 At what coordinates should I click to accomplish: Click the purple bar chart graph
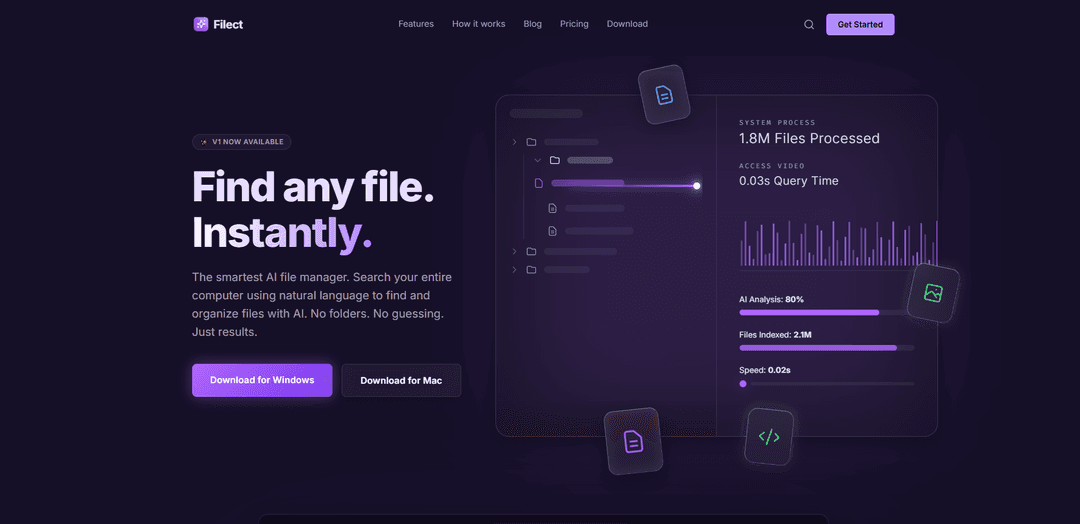coord(838,243)
